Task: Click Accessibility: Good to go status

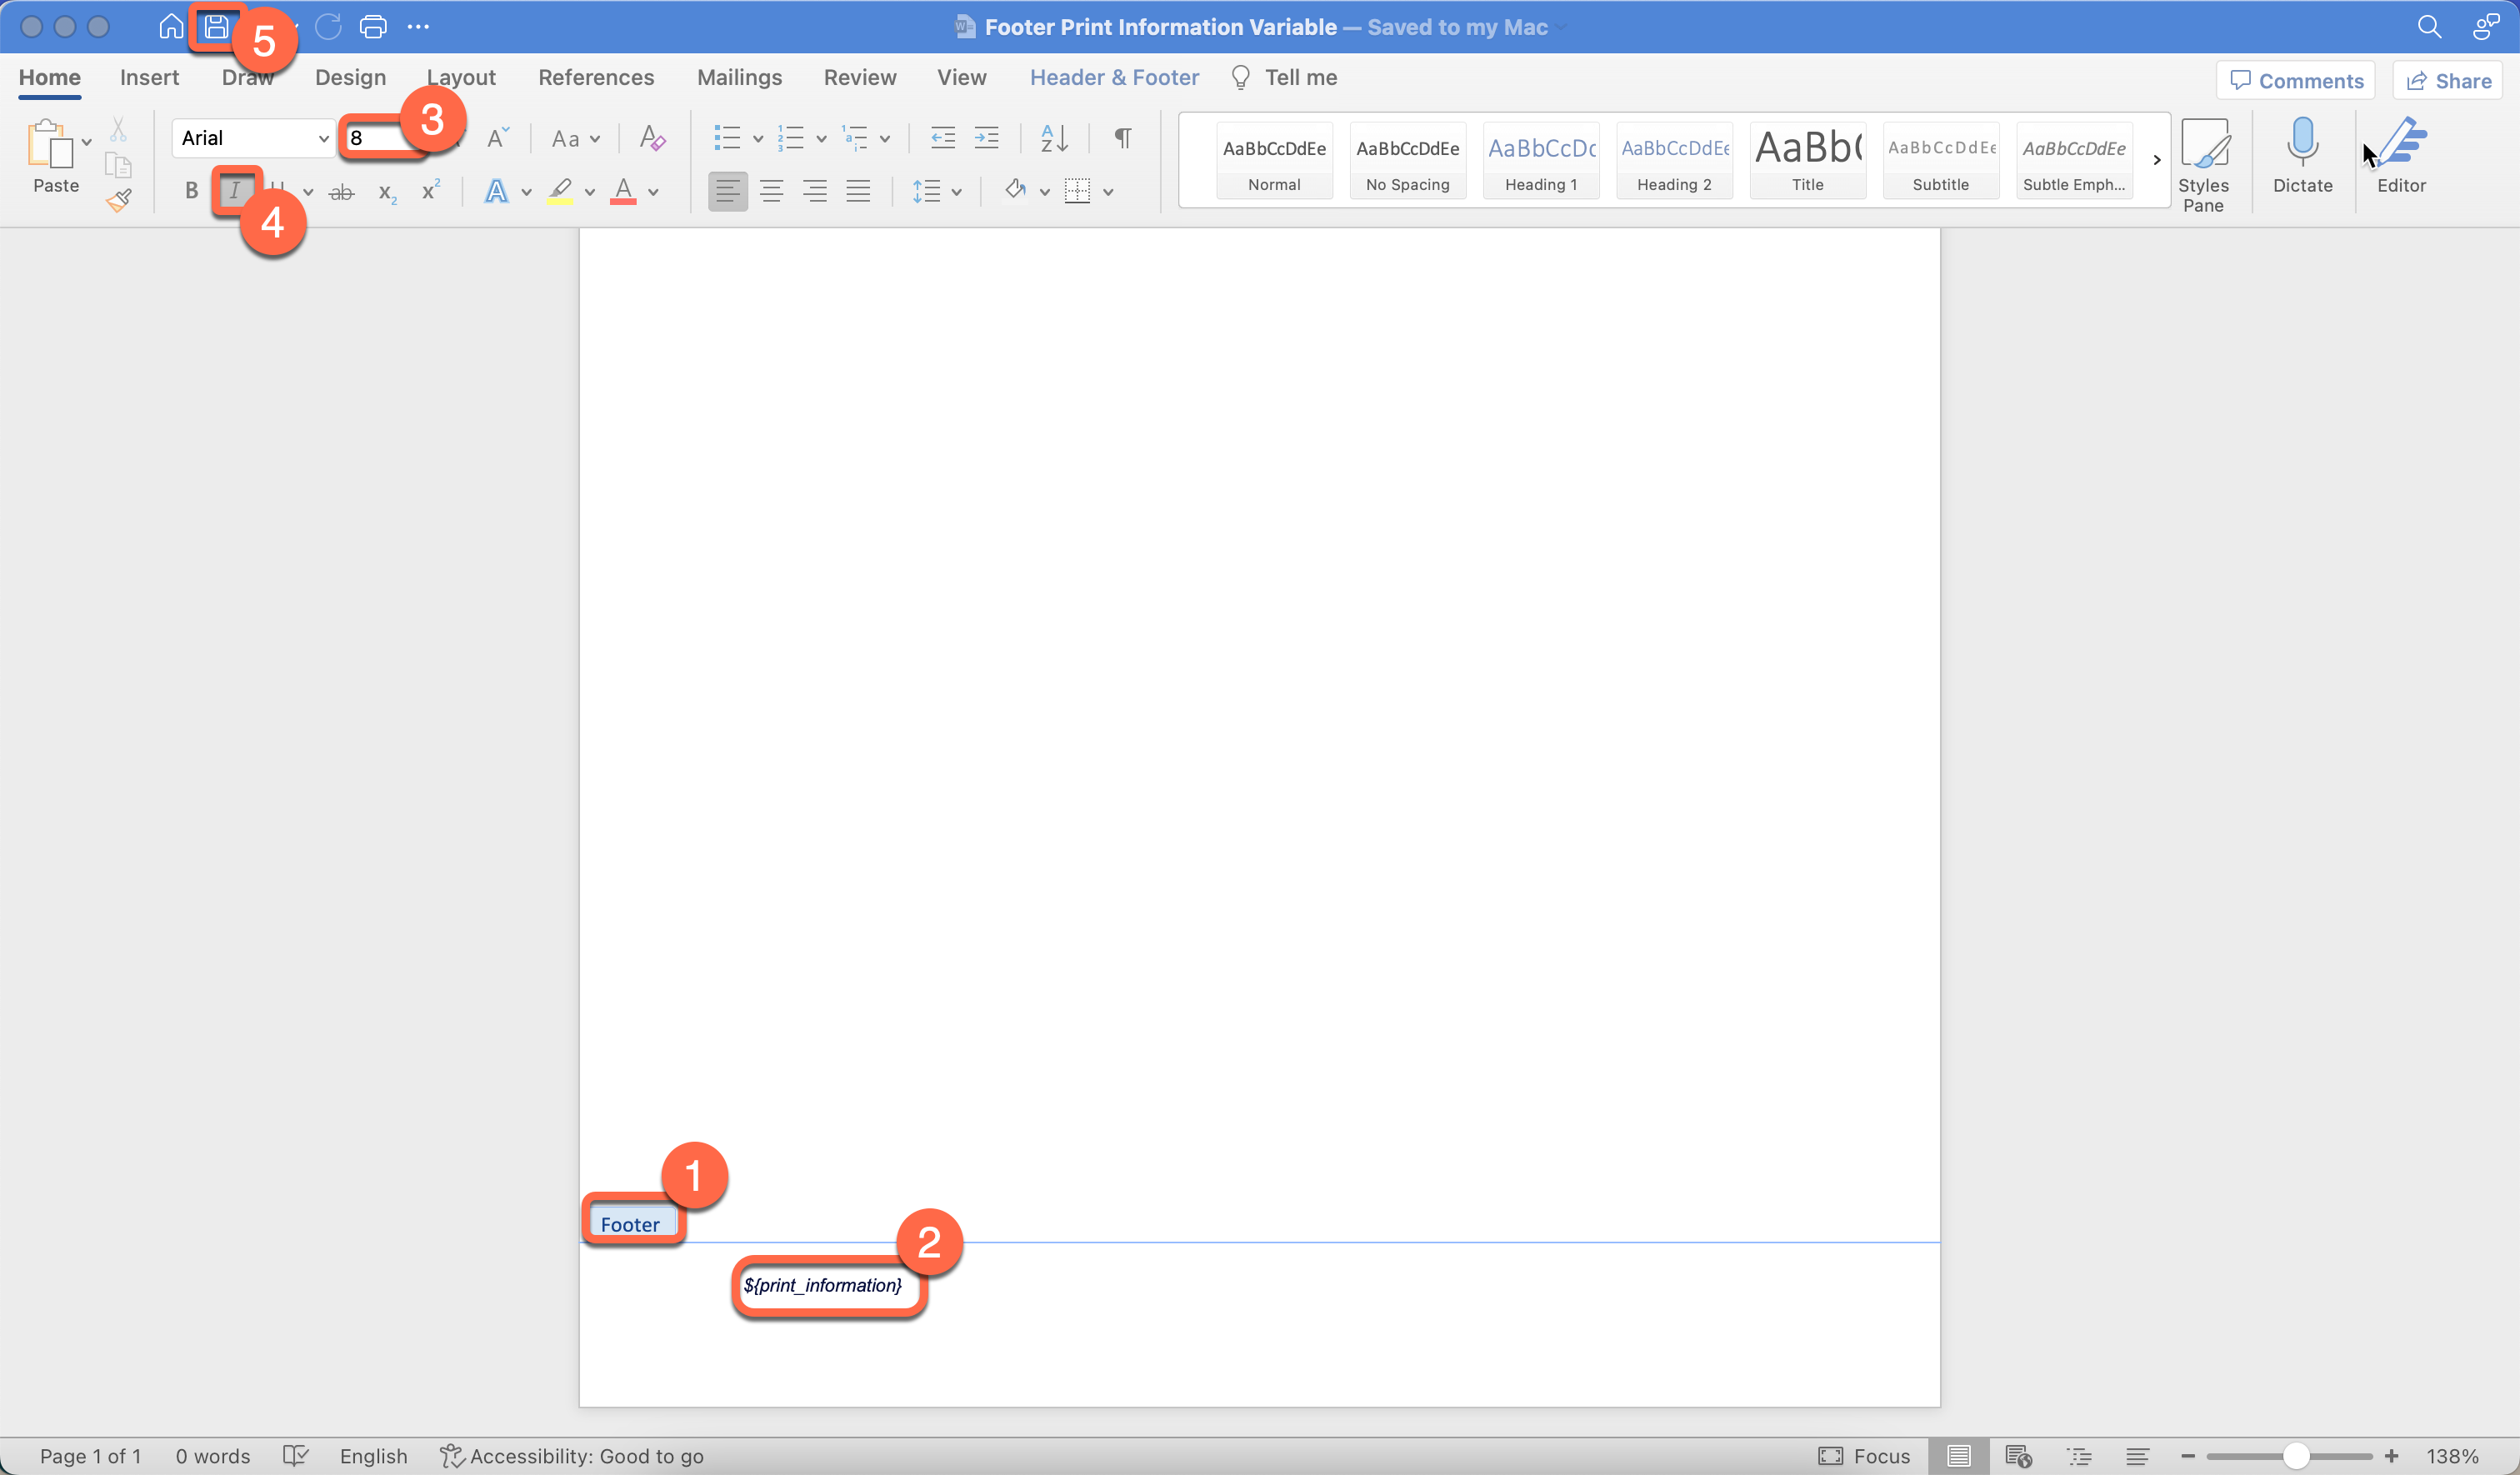Action: (x=572, y=1455)
